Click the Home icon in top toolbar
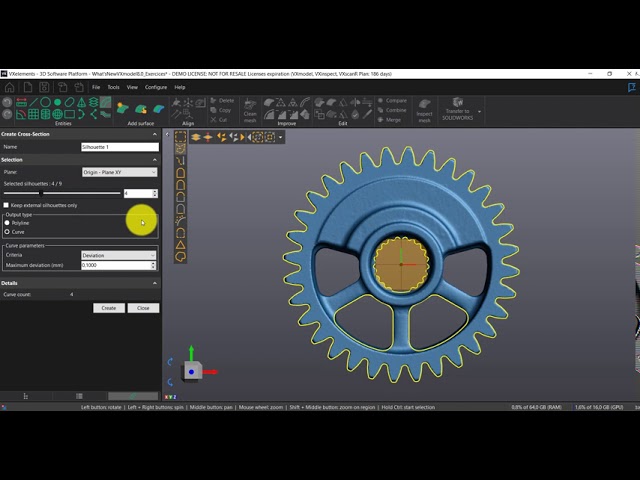 point(10,87)
